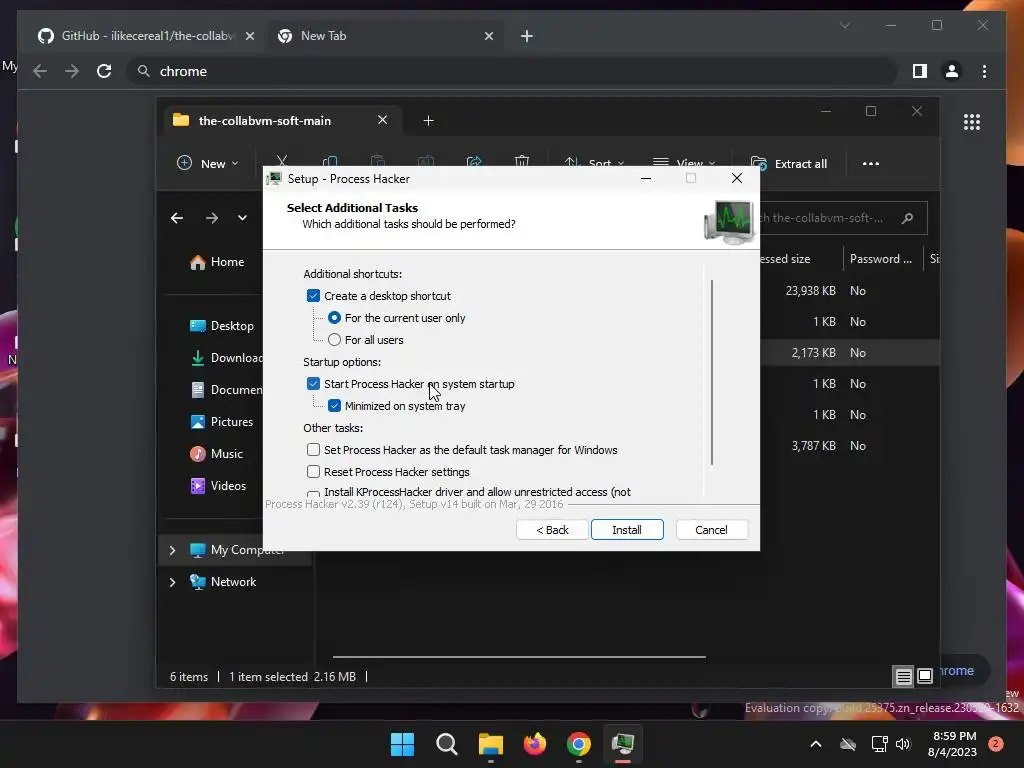Open Google Chrome from taskbar
The height and width of the screenshot is (768, 1024).
[579, 744]
